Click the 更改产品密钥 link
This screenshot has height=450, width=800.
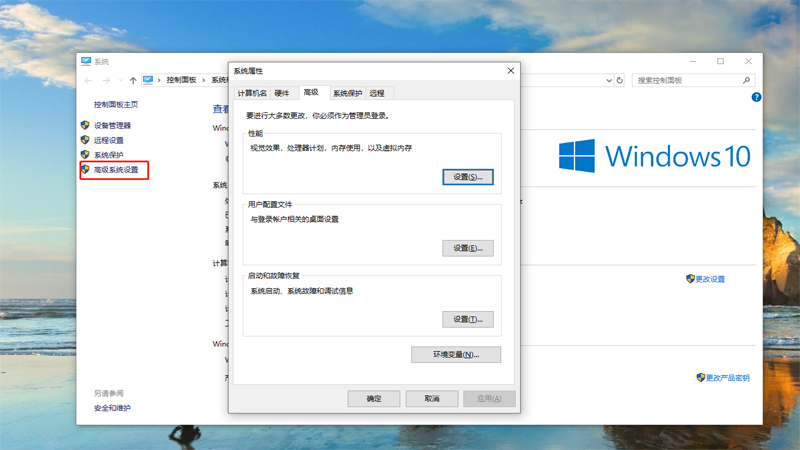(728, 378)
